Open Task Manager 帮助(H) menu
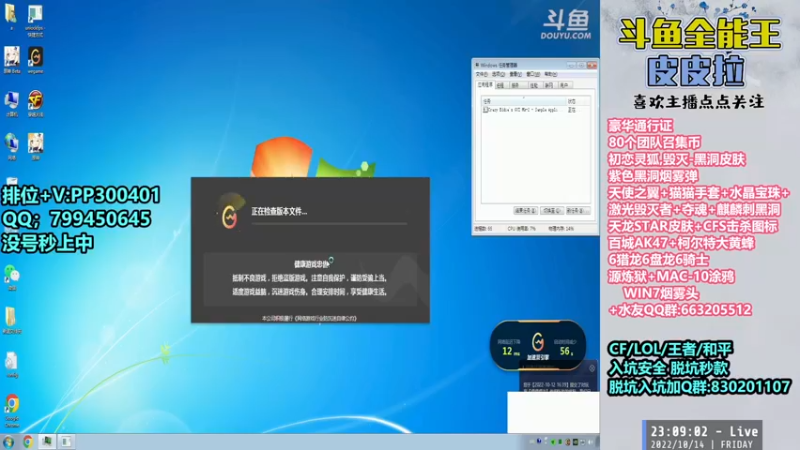 (551, 74)
